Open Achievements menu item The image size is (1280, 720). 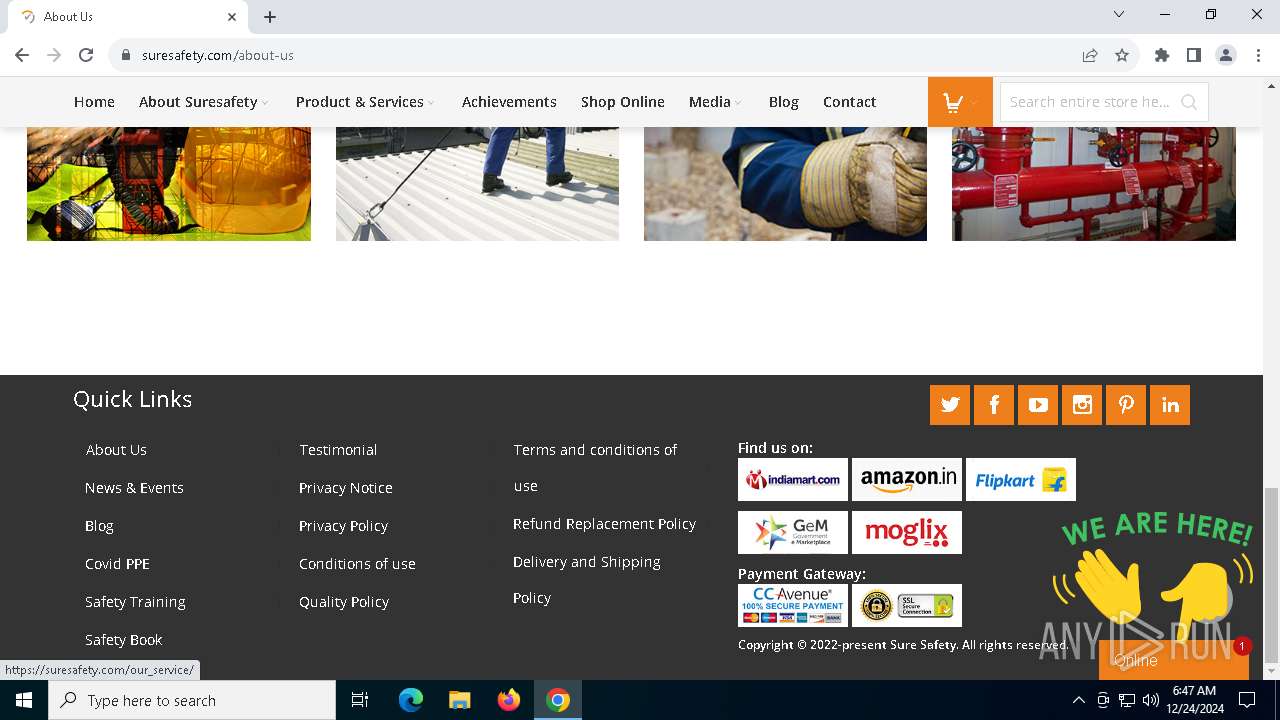(x=509, y=102)
